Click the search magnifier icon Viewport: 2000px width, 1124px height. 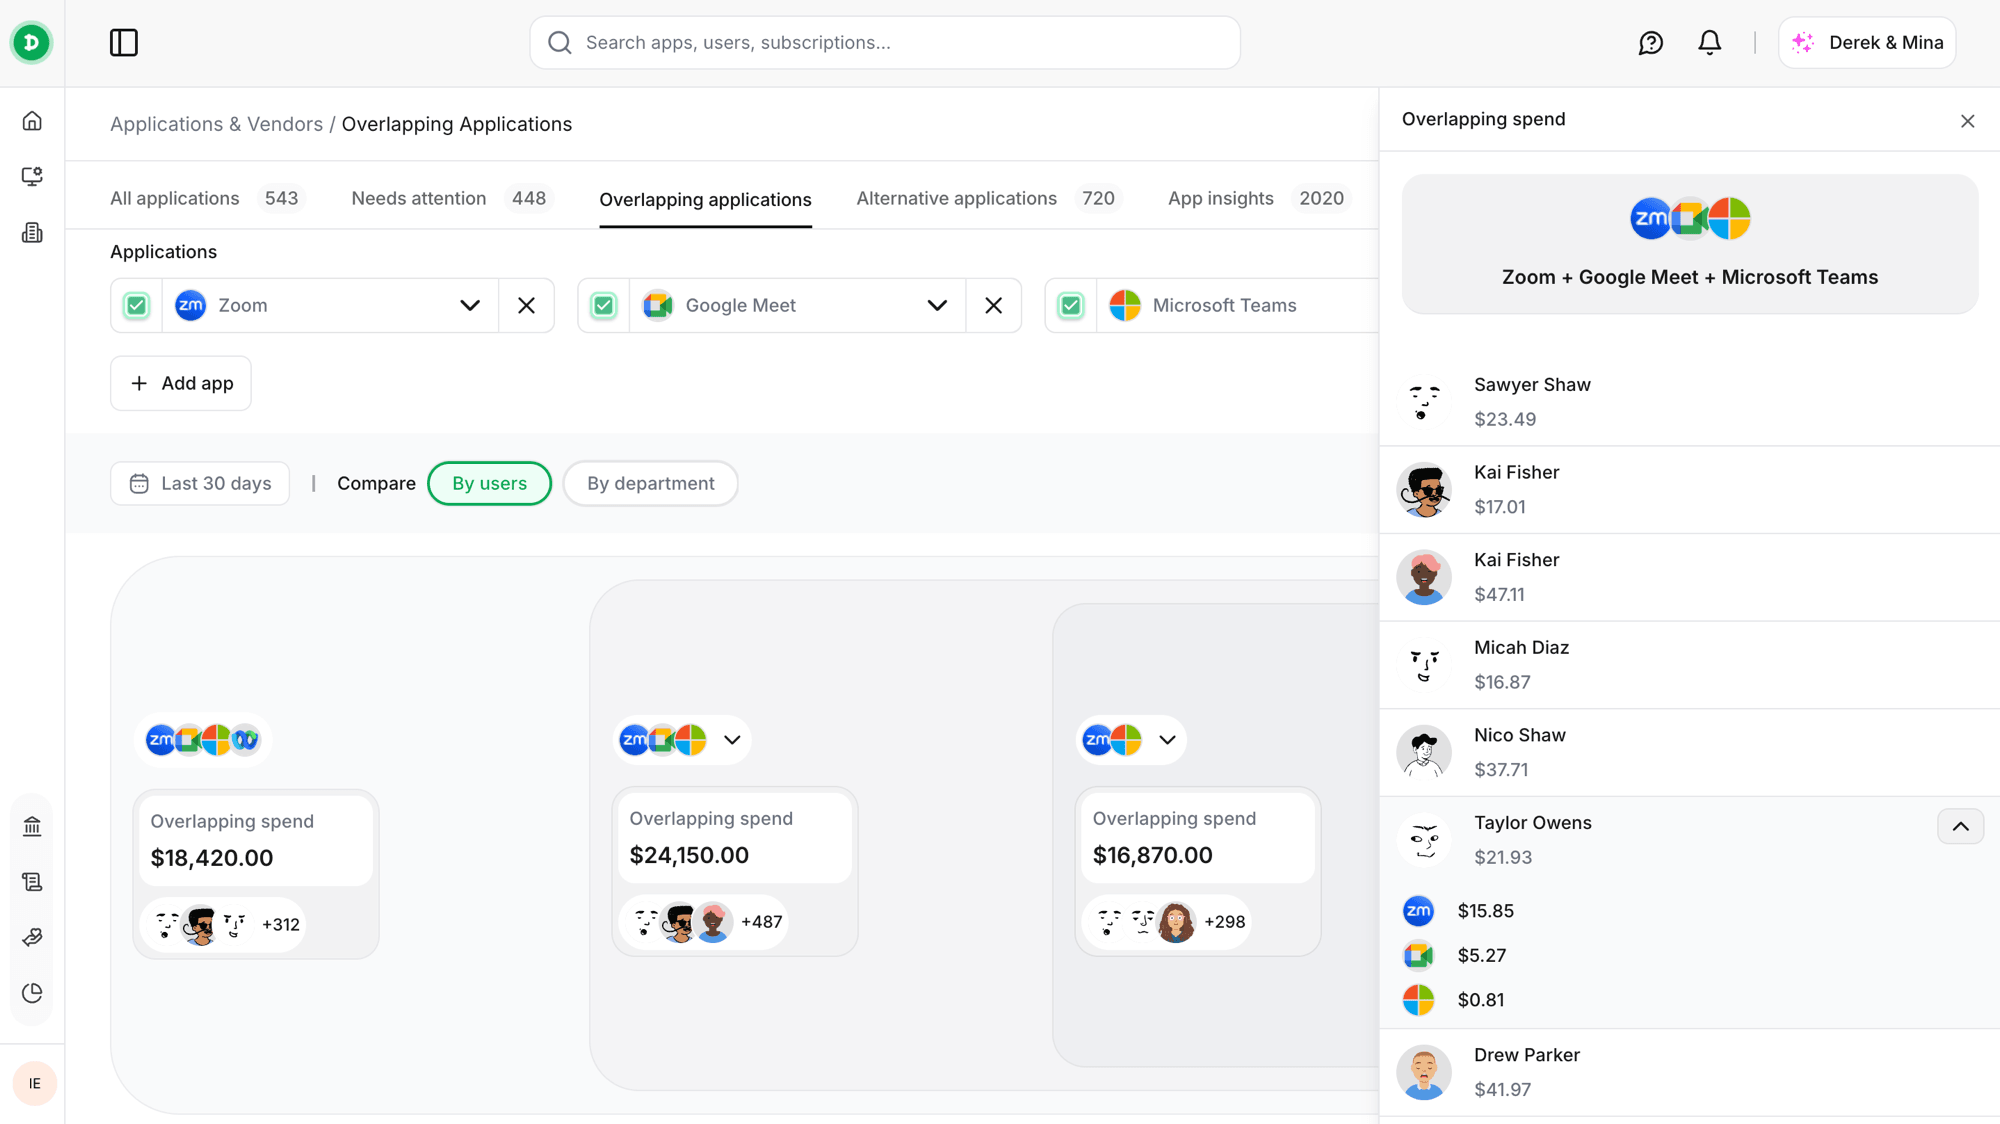click(x=560, y=43)
